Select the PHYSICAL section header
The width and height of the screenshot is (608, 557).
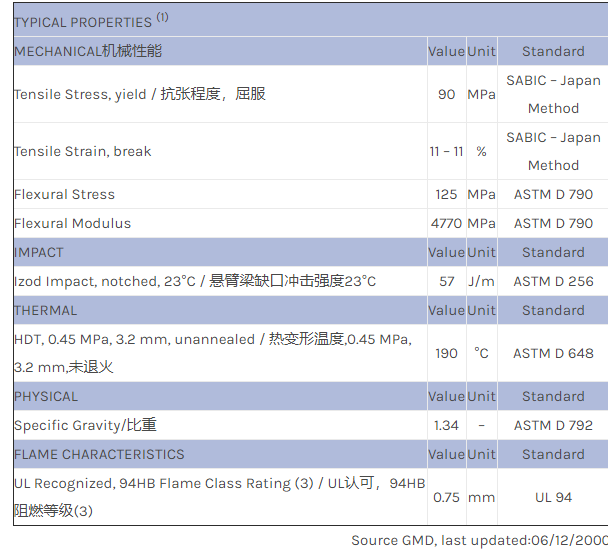pyautogui.click(x=46, y=397)
